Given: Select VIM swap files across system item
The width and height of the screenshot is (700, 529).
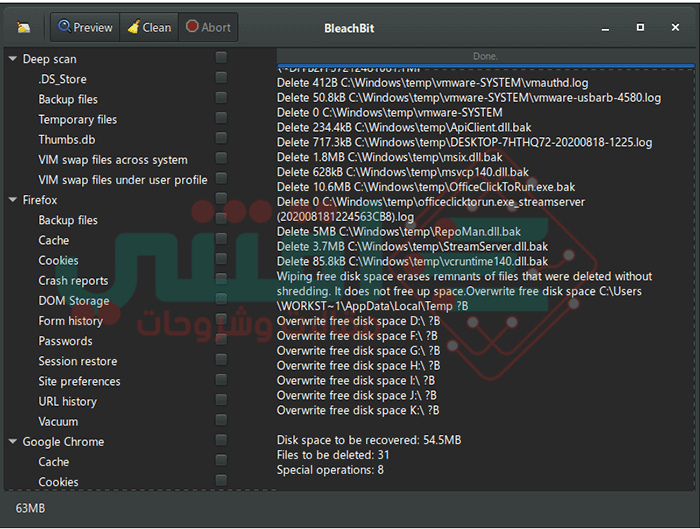Looking at the screenshot, I should [x=113, y=160].
